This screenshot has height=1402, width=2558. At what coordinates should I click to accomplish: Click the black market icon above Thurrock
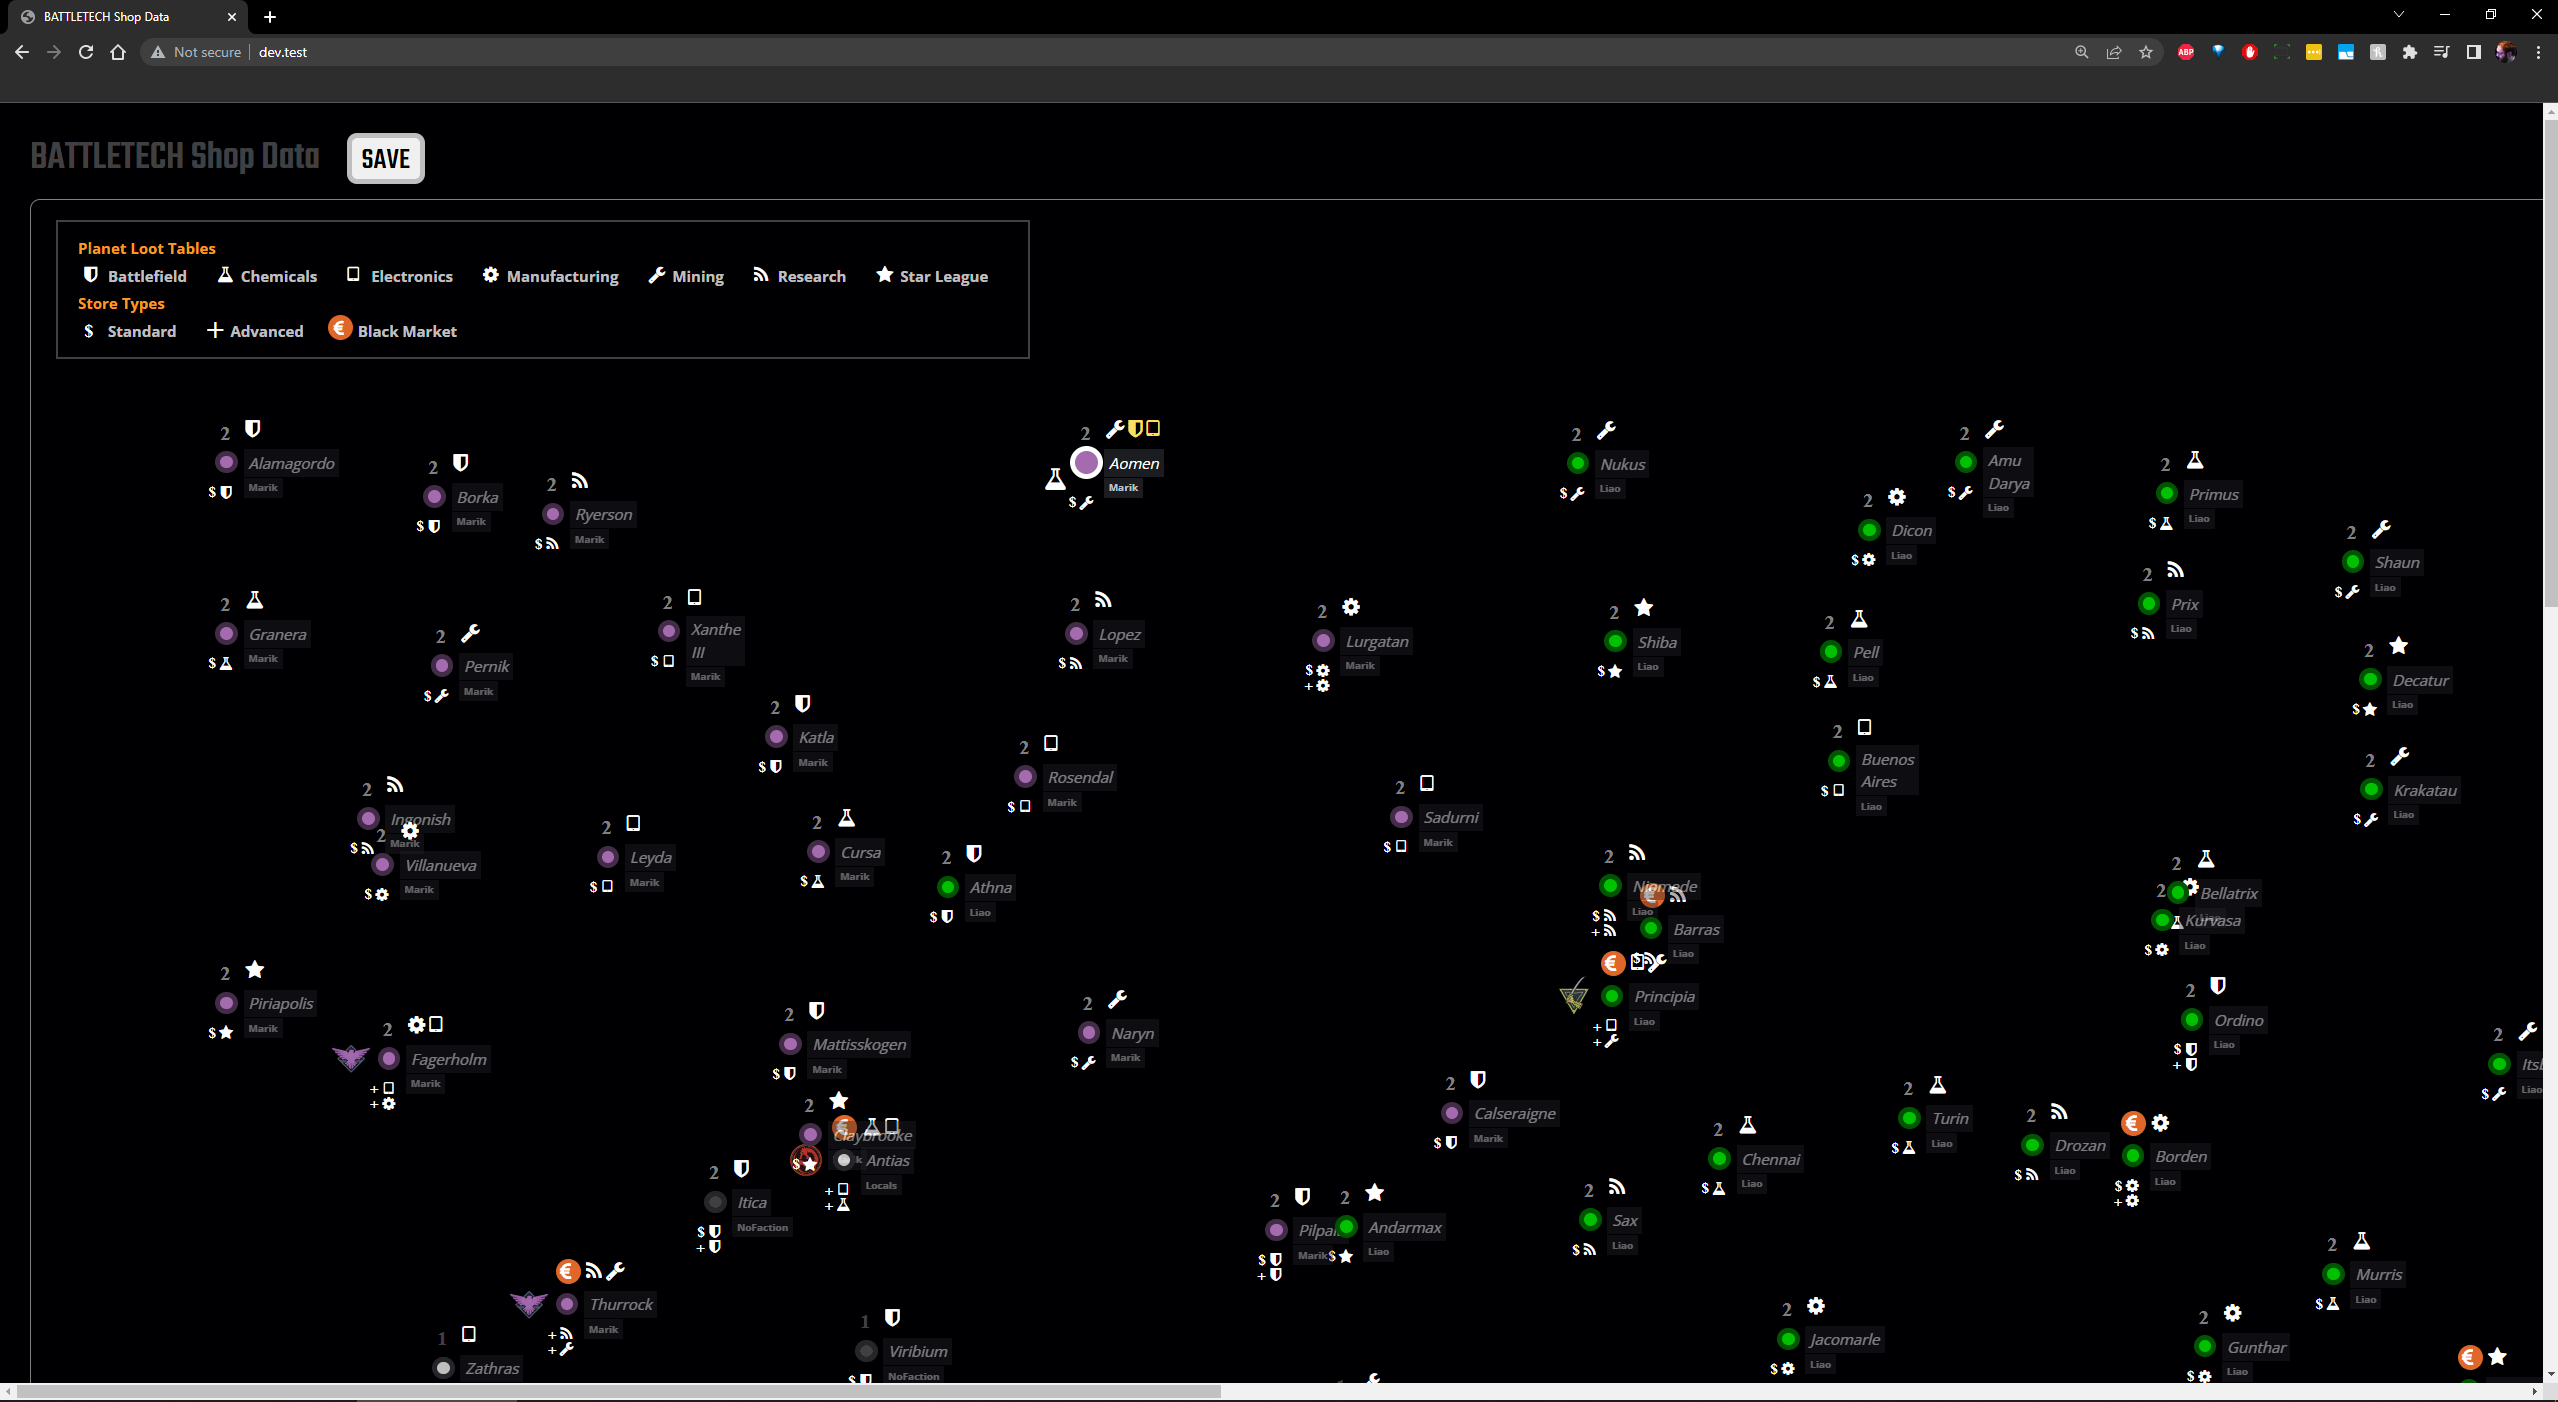point(568,1271)
